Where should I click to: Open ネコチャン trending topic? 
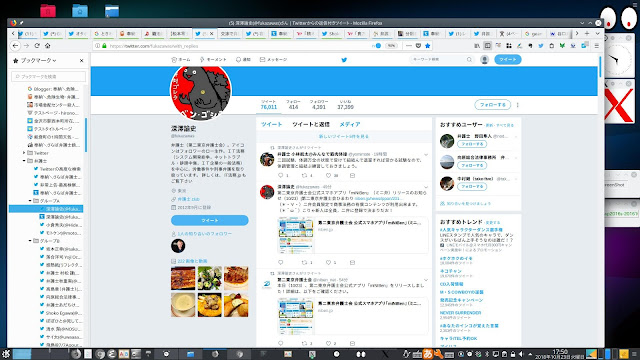[x=451, y=271]
